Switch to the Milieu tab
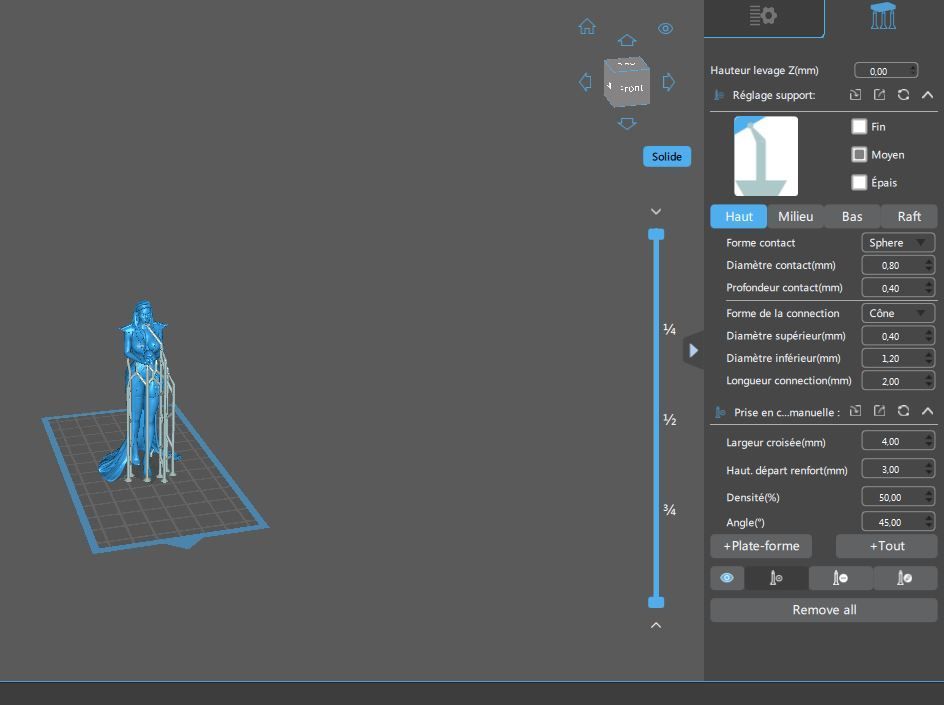The image size is (944, 705). point(795,216)
